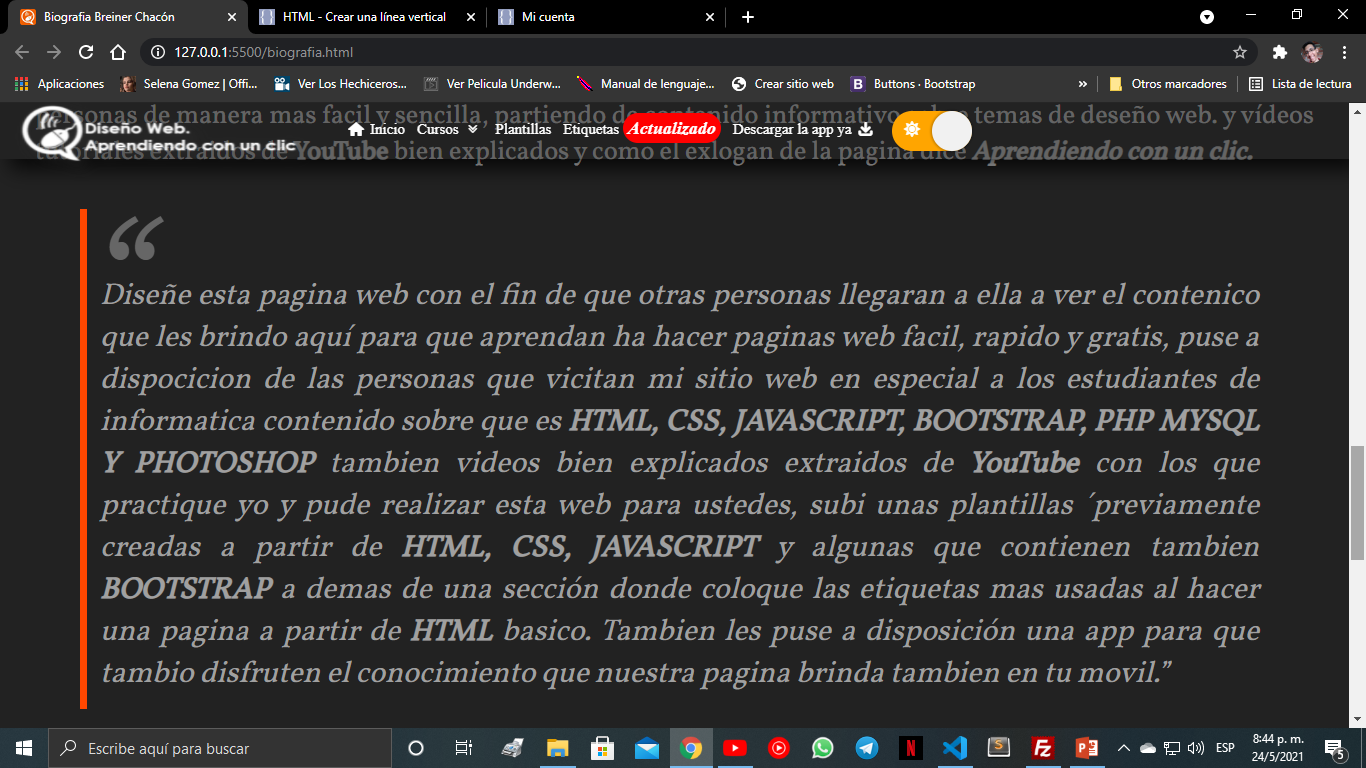
Task: Click the page vertical scrollbar thumb
Action: (1357, 503)
